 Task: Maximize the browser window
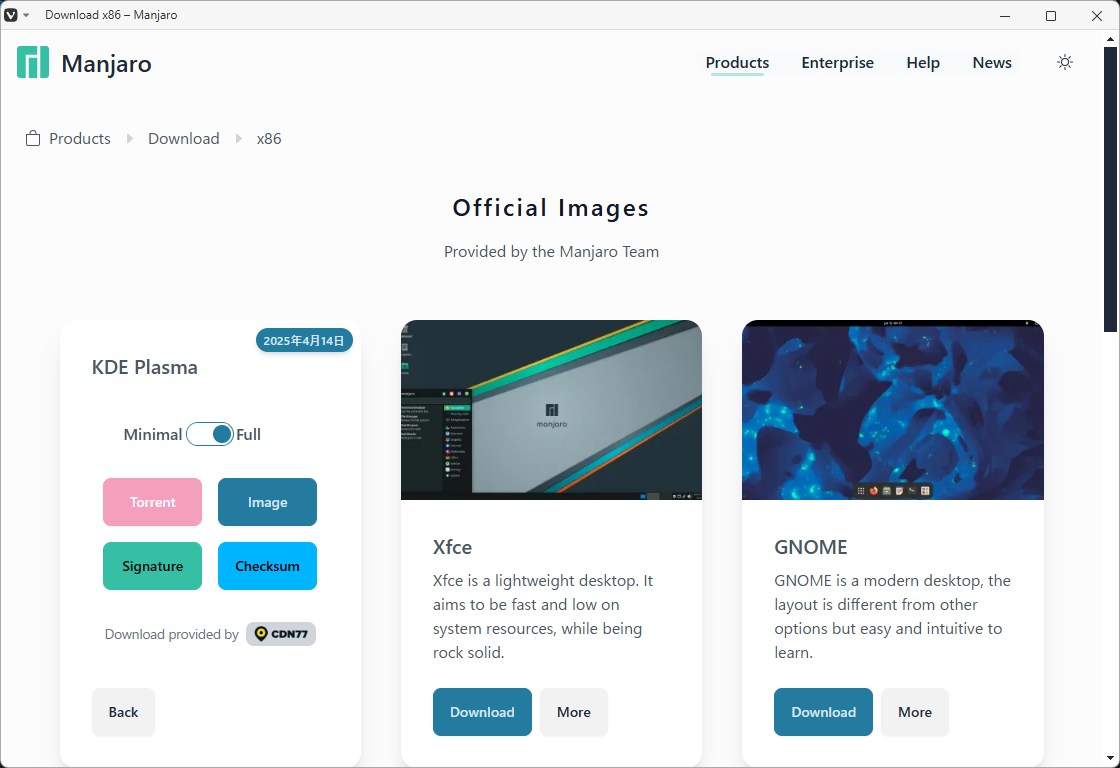[x=1051, y=16]
